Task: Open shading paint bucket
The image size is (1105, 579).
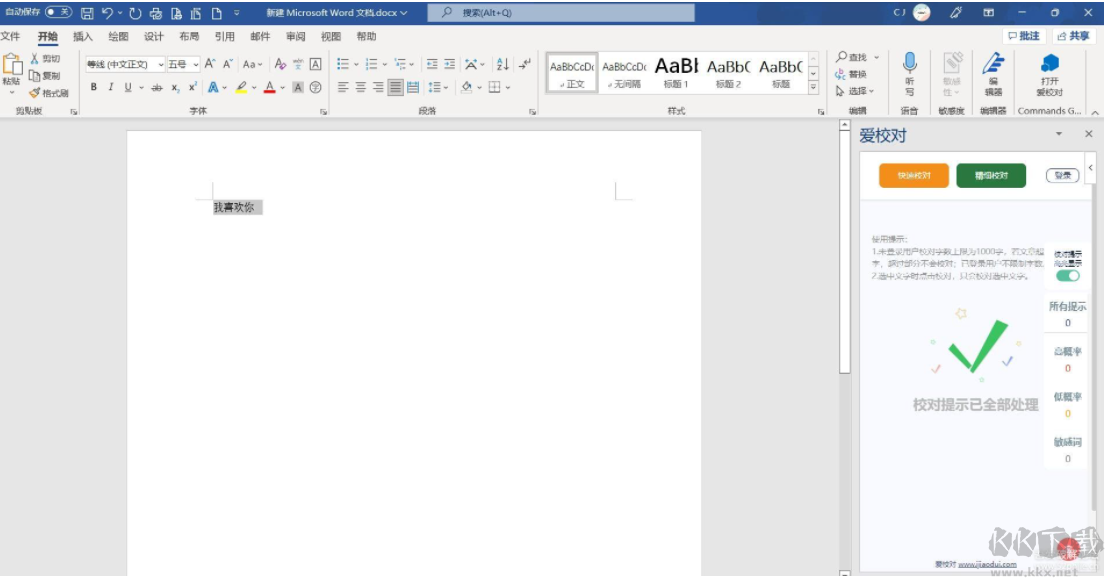Action: 466,87
